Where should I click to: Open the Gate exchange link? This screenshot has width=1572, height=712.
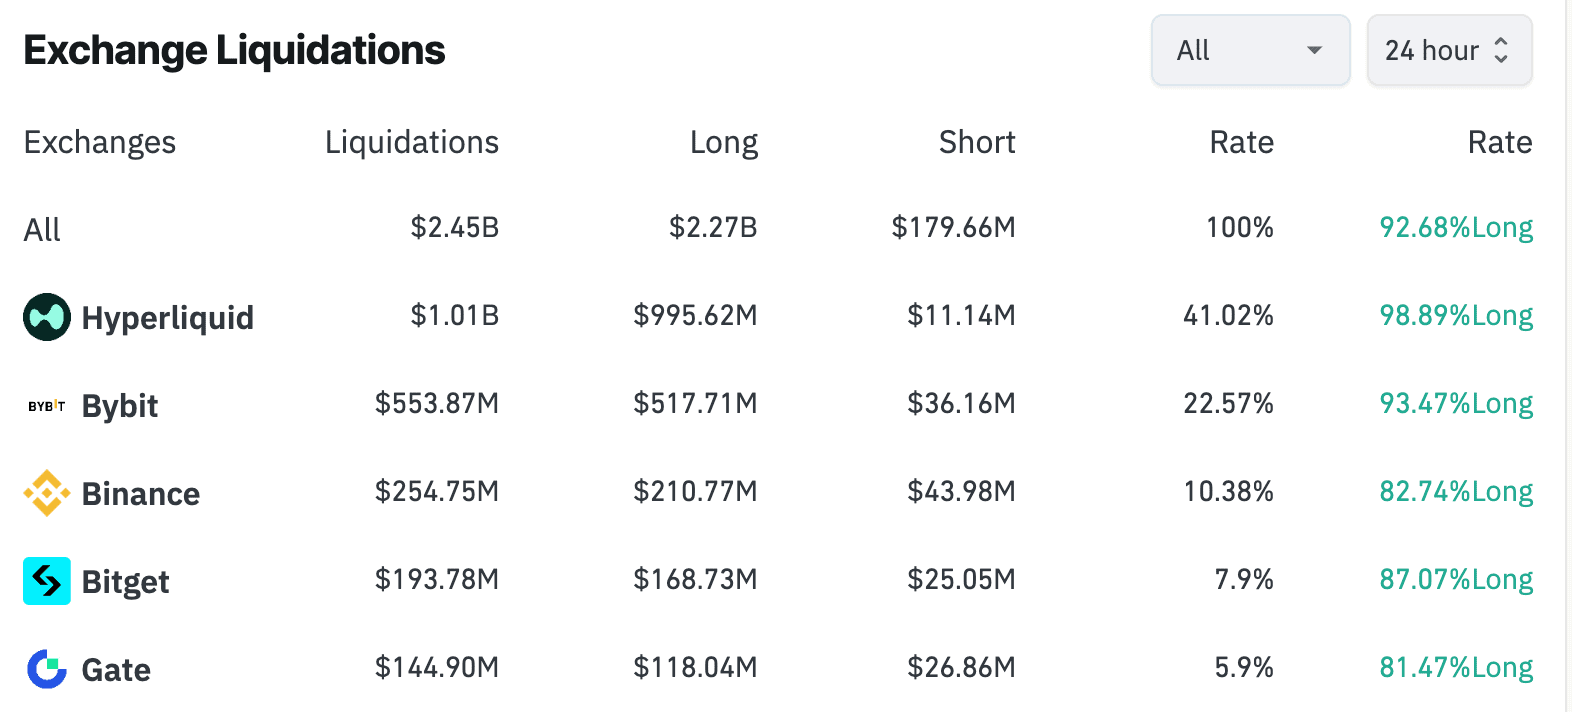click(x=116, y=670)
